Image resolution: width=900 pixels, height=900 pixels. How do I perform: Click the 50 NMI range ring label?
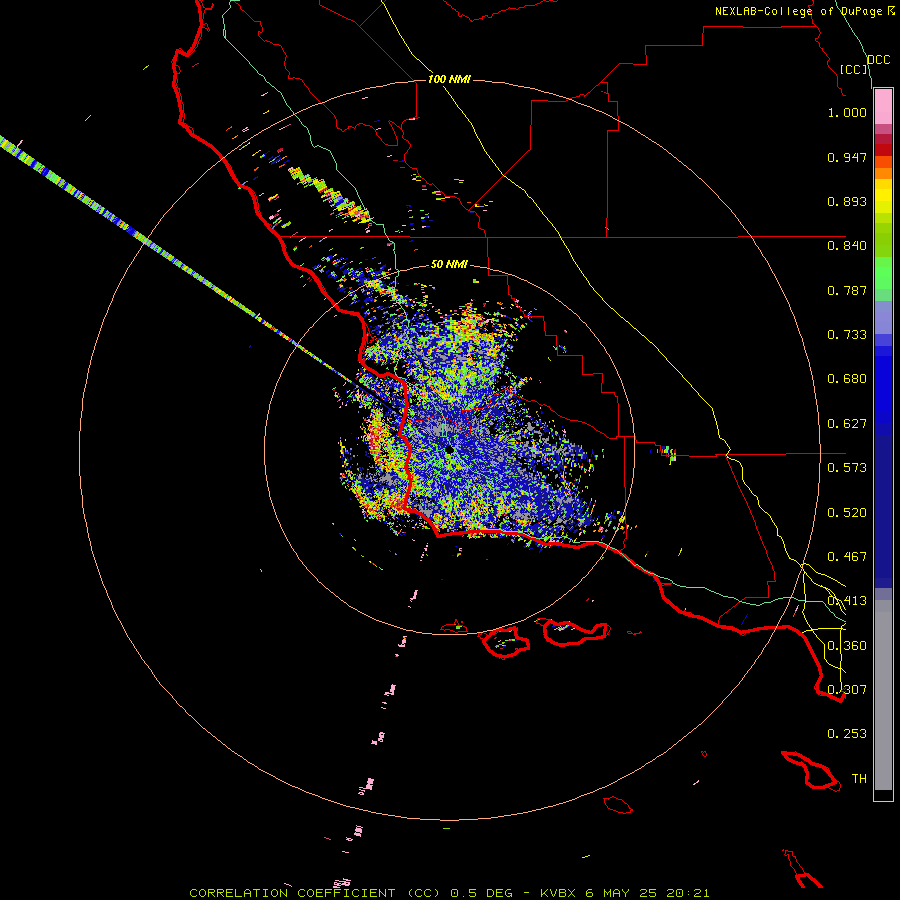tap(449, 265)
